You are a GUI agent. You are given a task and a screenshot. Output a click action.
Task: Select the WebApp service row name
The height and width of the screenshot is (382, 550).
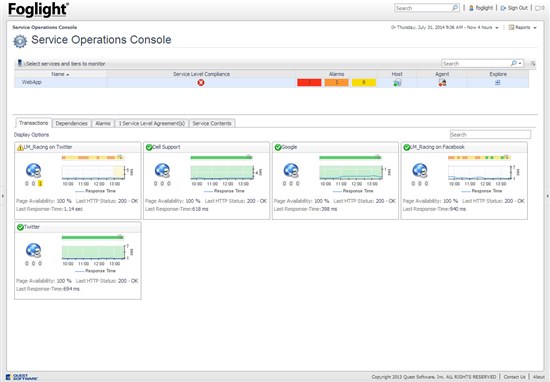[32, 82]
